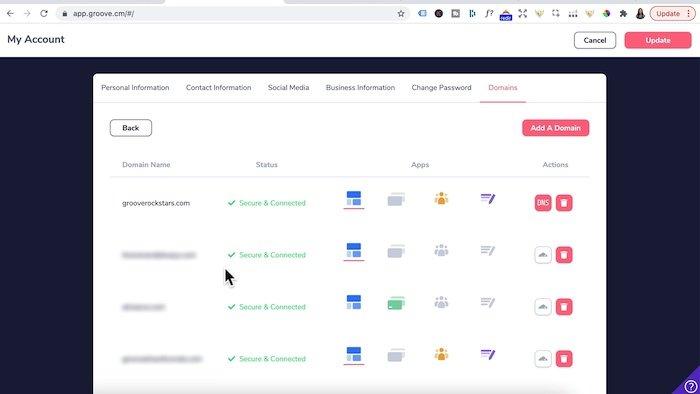This screenshot has width=700, height=394.
Task: Select the grooverockstars.com domain name
Action: tap(156, 203)
